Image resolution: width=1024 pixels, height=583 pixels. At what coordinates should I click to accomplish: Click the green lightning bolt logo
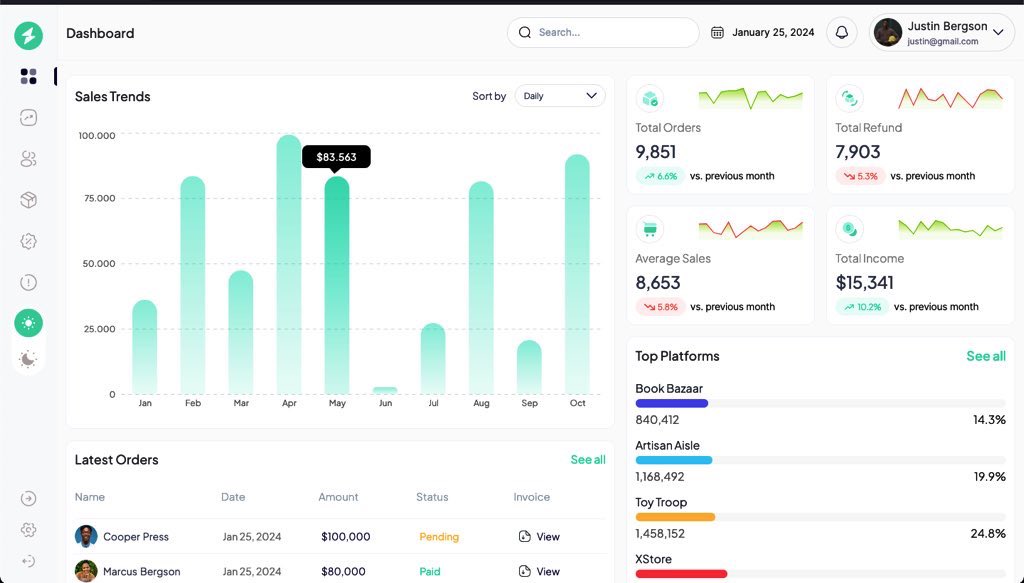[28, 35]
